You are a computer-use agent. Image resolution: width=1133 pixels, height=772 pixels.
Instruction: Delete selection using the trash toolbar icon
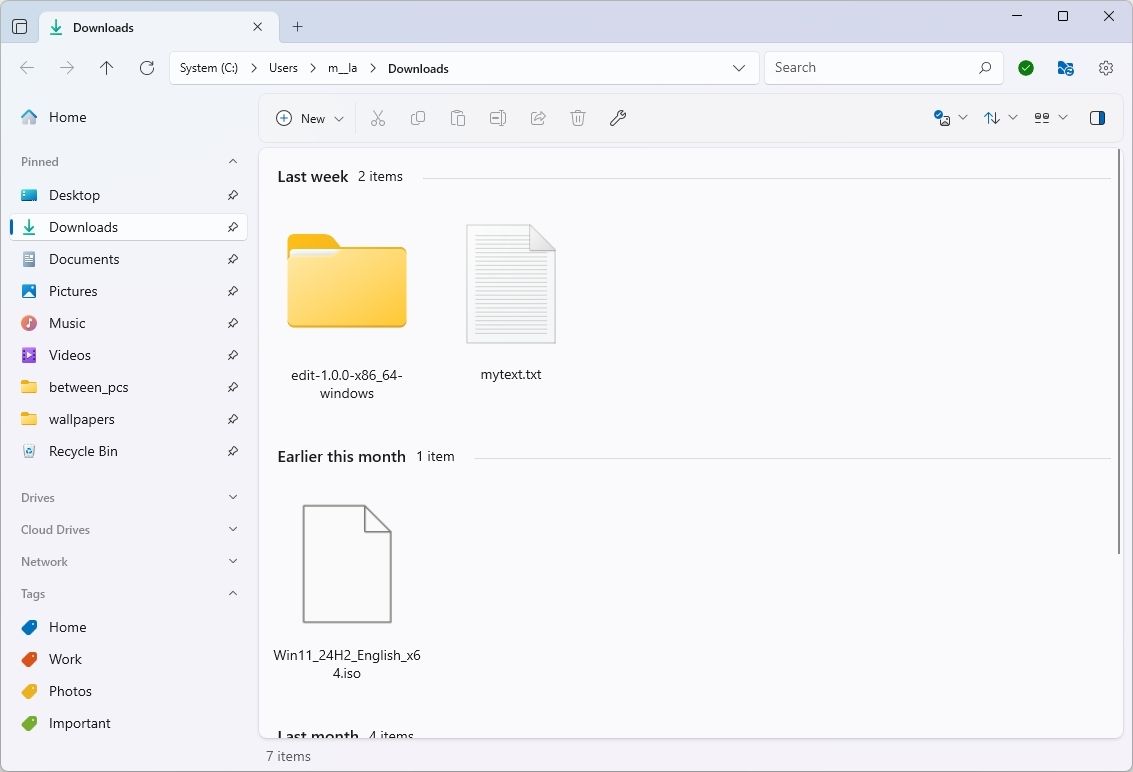point(577,118)
